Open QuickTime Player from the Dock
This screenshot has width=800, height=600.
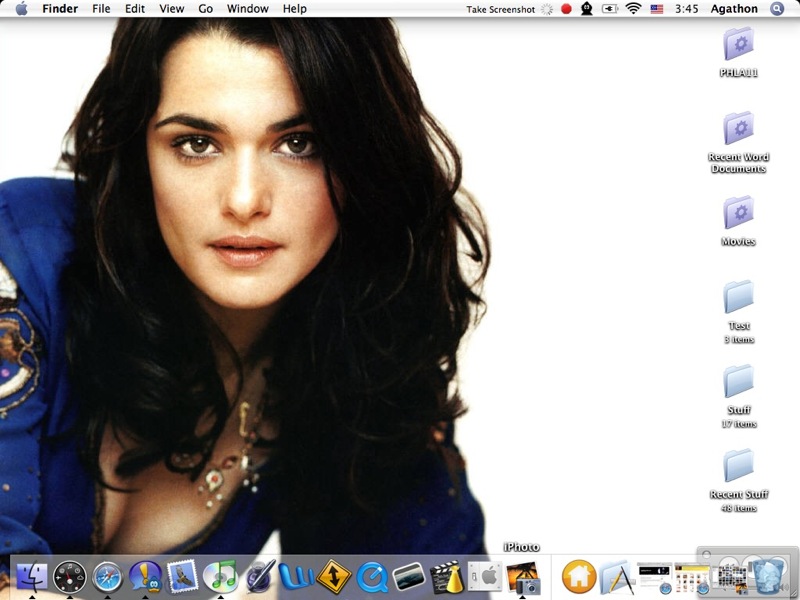click(x=371, y=576)
